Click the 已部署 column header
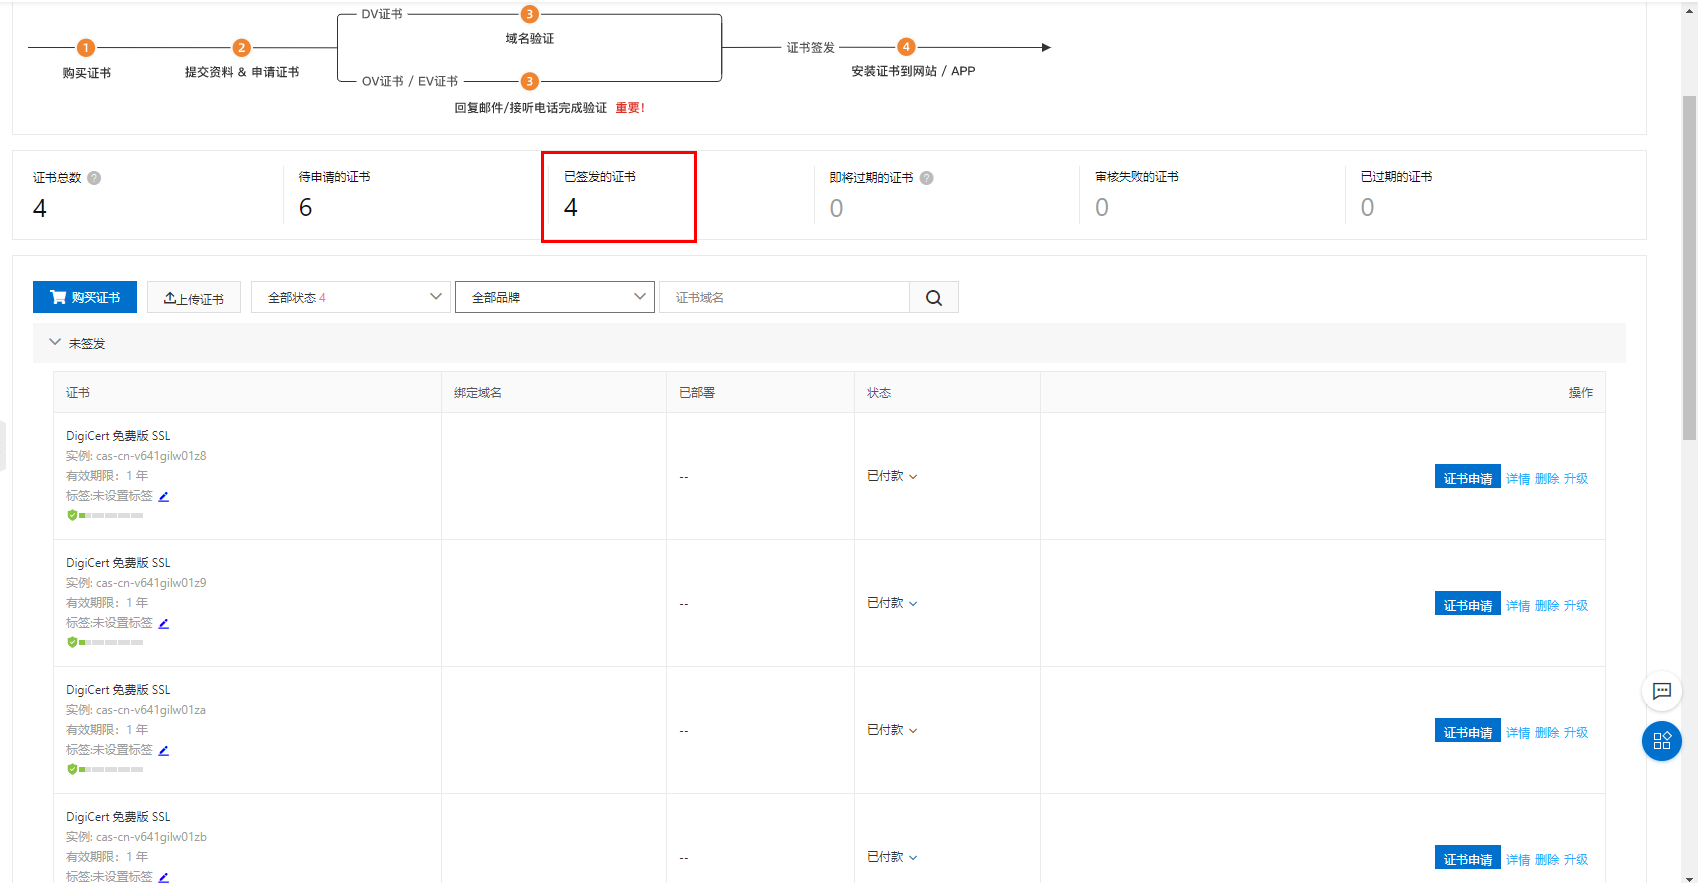 click(697, 392)
